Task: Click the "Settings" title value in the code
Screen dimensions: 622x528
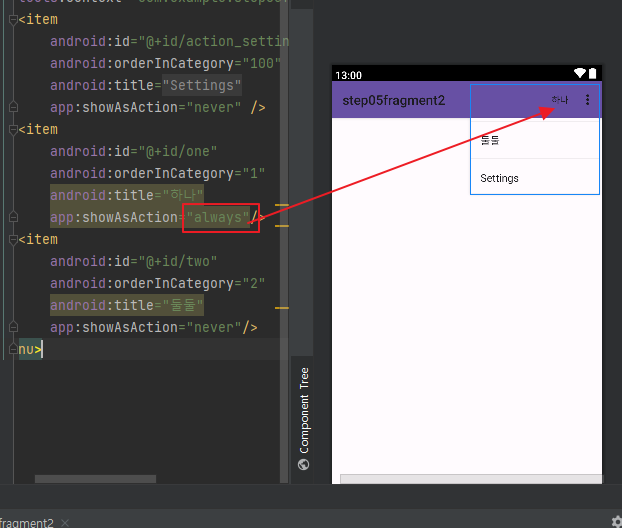Action: [202, 85]
